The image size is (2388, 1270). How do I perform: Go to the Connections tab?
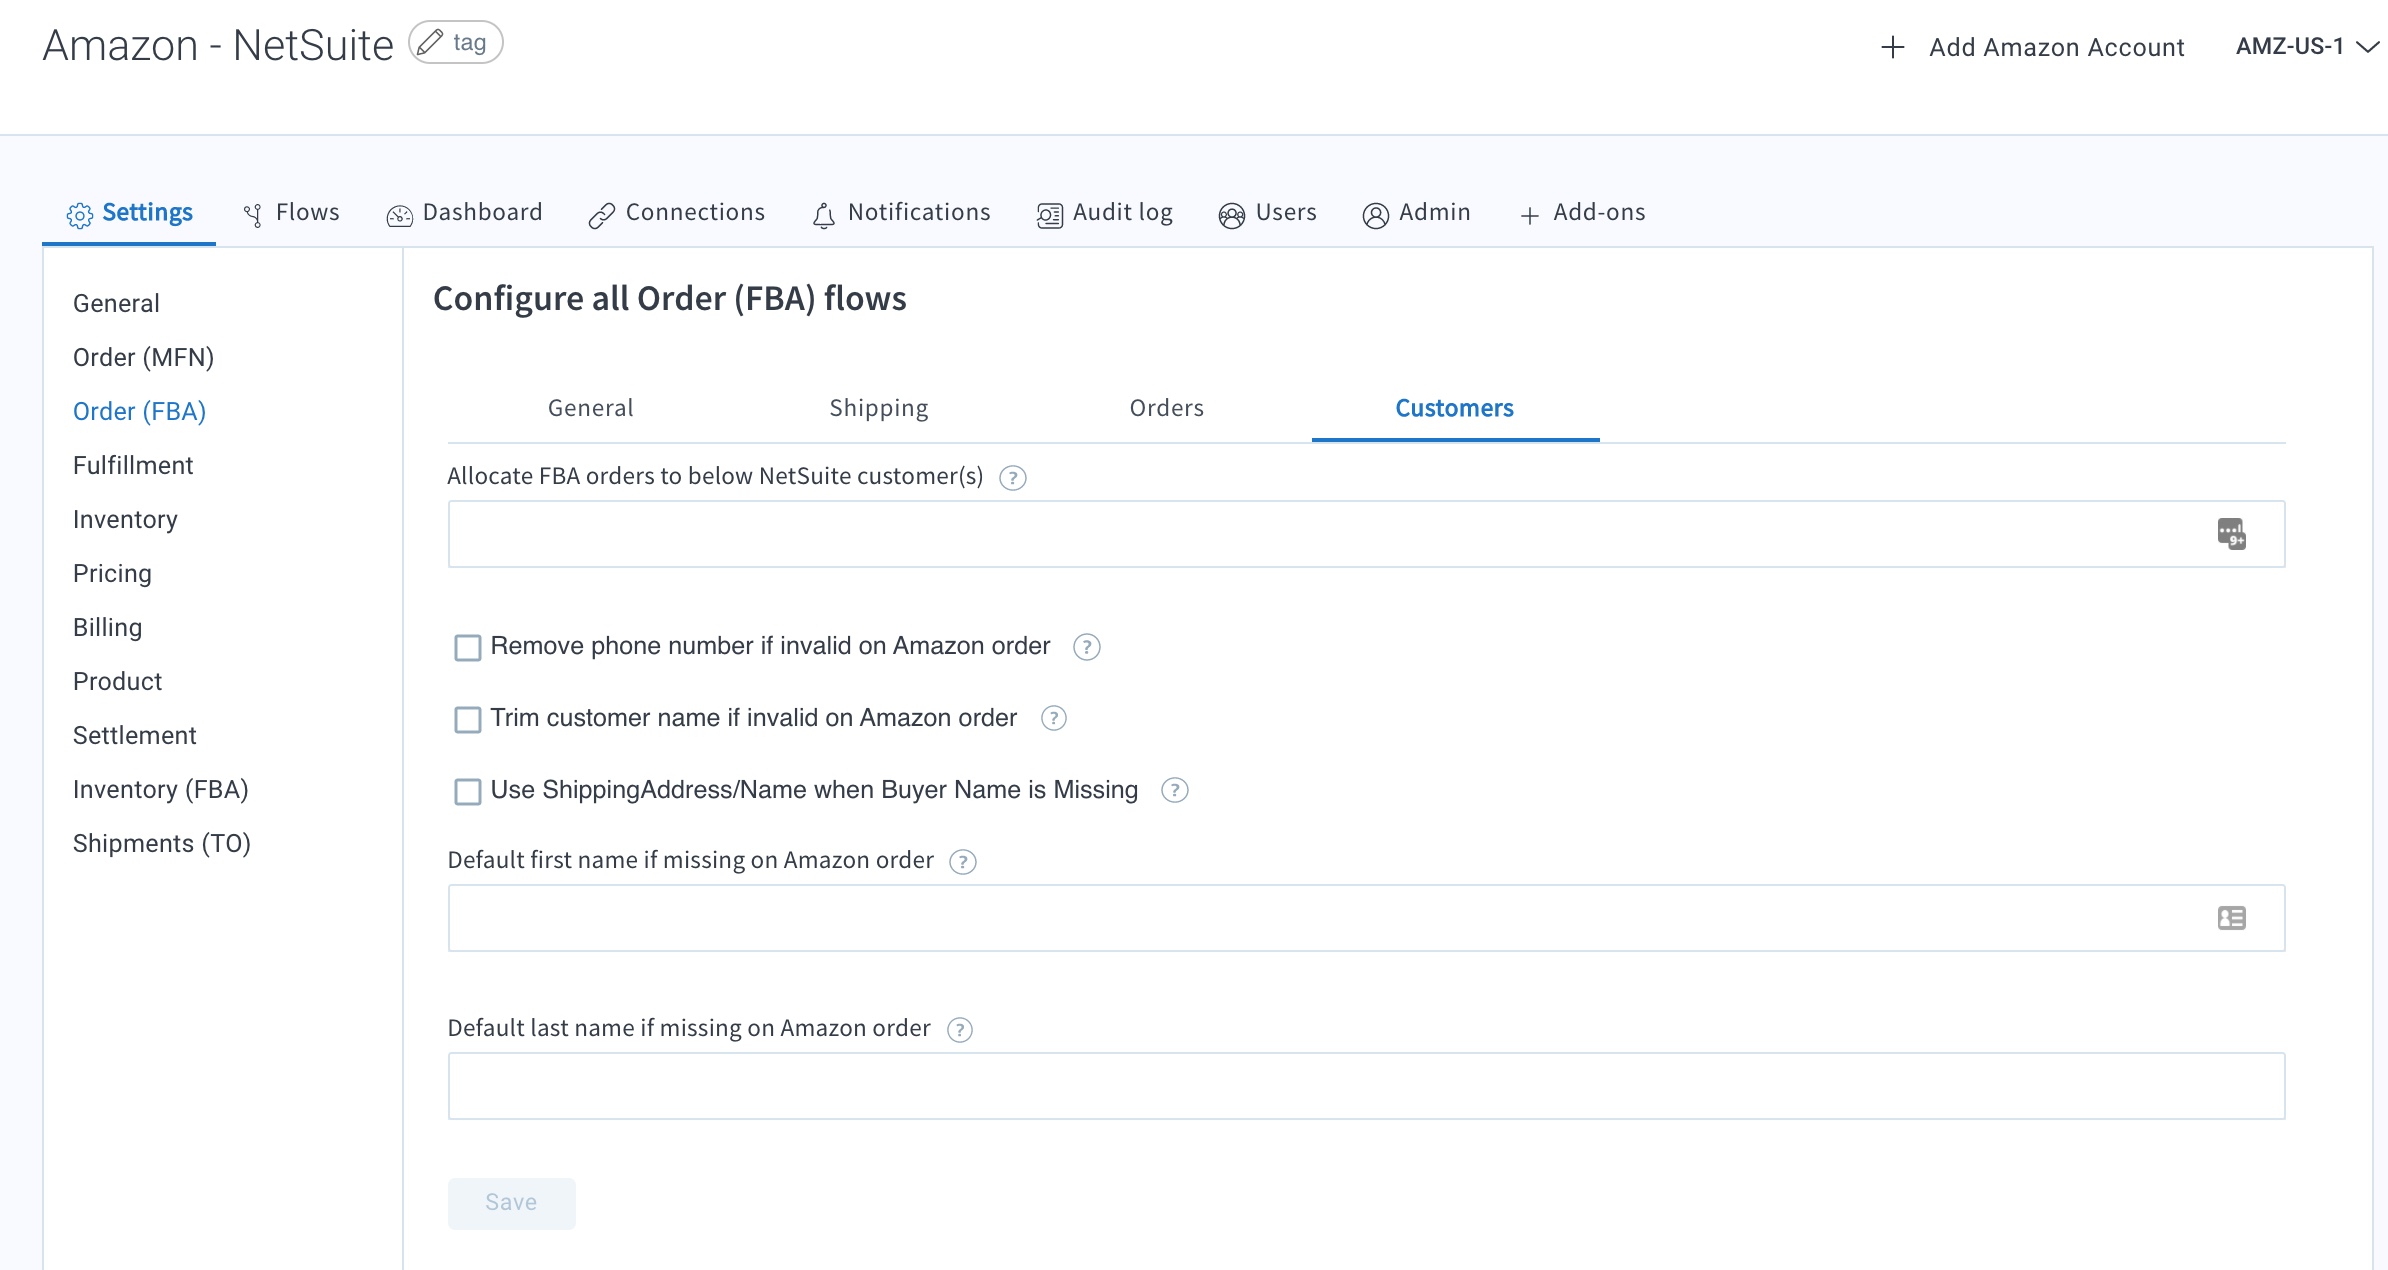tap(677, 213)
